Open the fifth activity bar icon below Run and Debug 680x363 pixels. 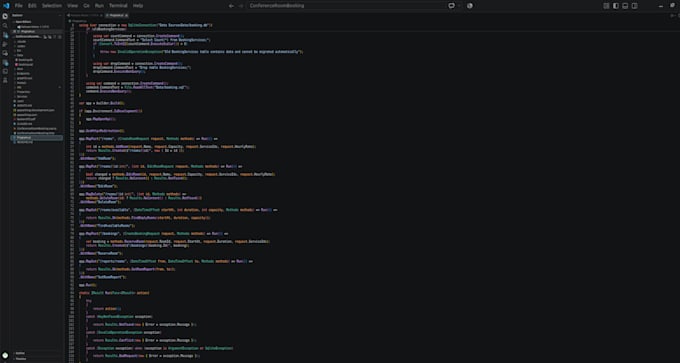5,53
